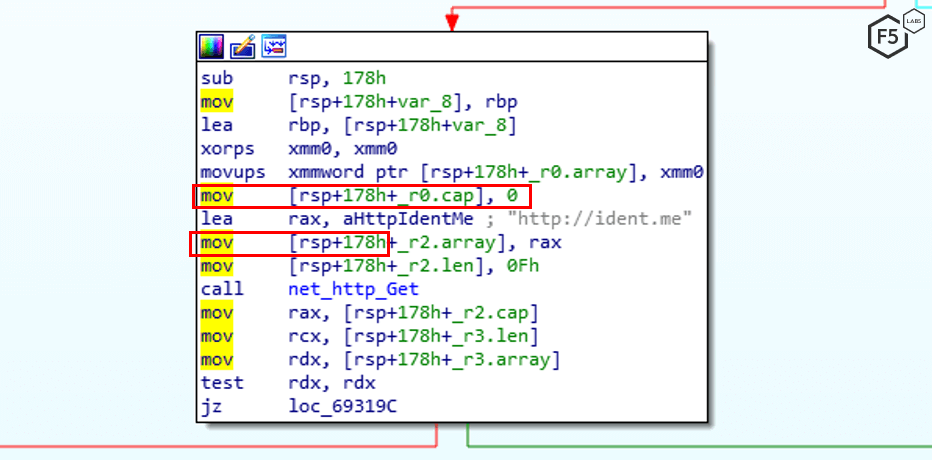Image resolution: width=932 pixels, height=460 pixels.
Task: Click the jz mnemonic
Action: pos(210,407)
